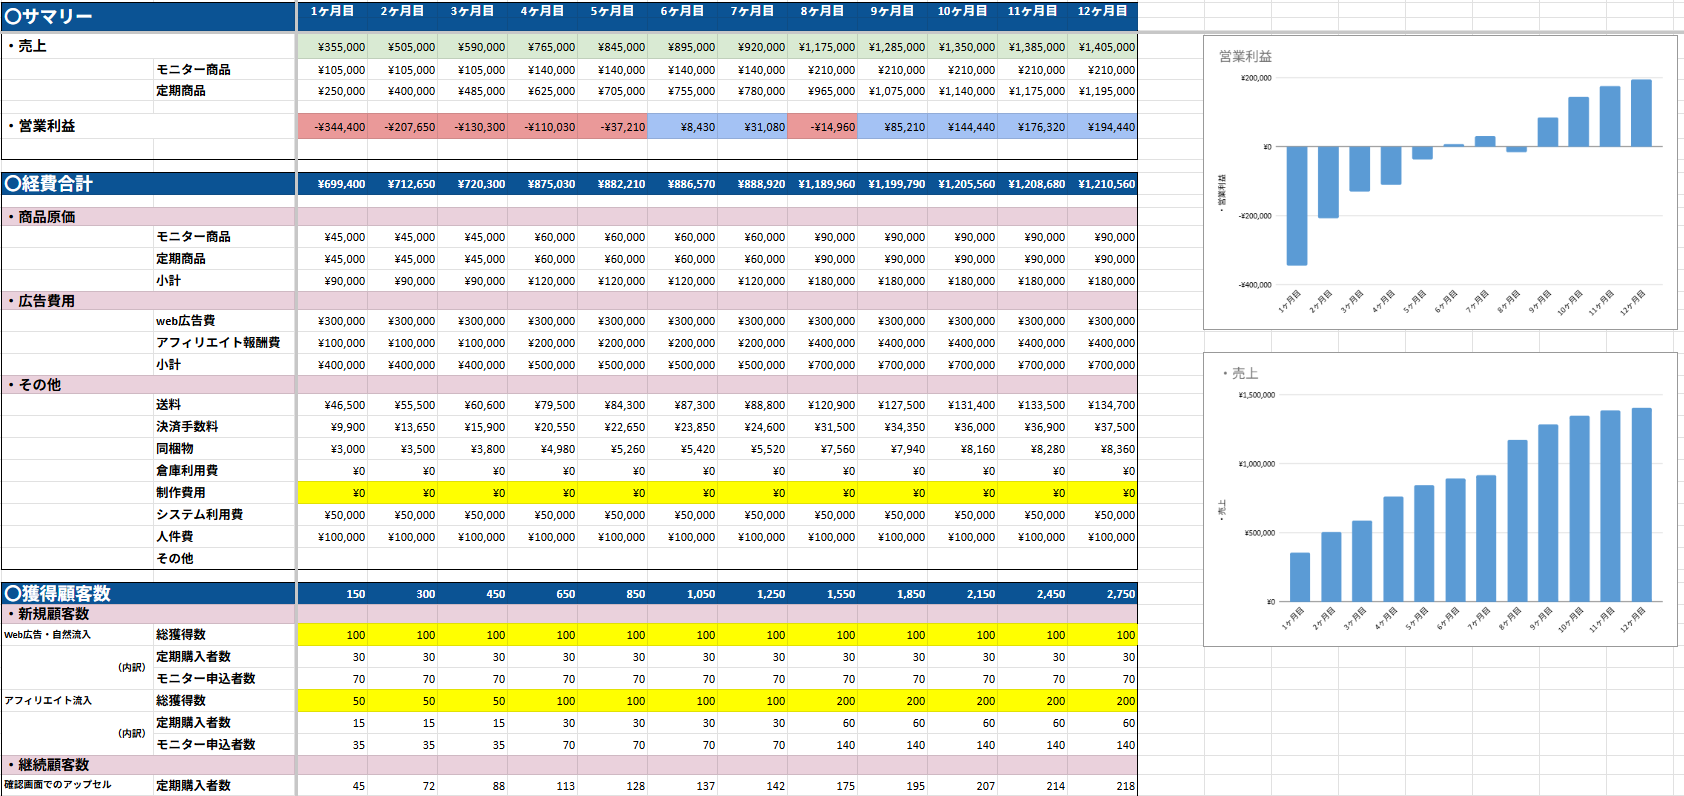The image size is (1684, 796).
Task: Select the システム利用費 row label
Action: point(199,515)
